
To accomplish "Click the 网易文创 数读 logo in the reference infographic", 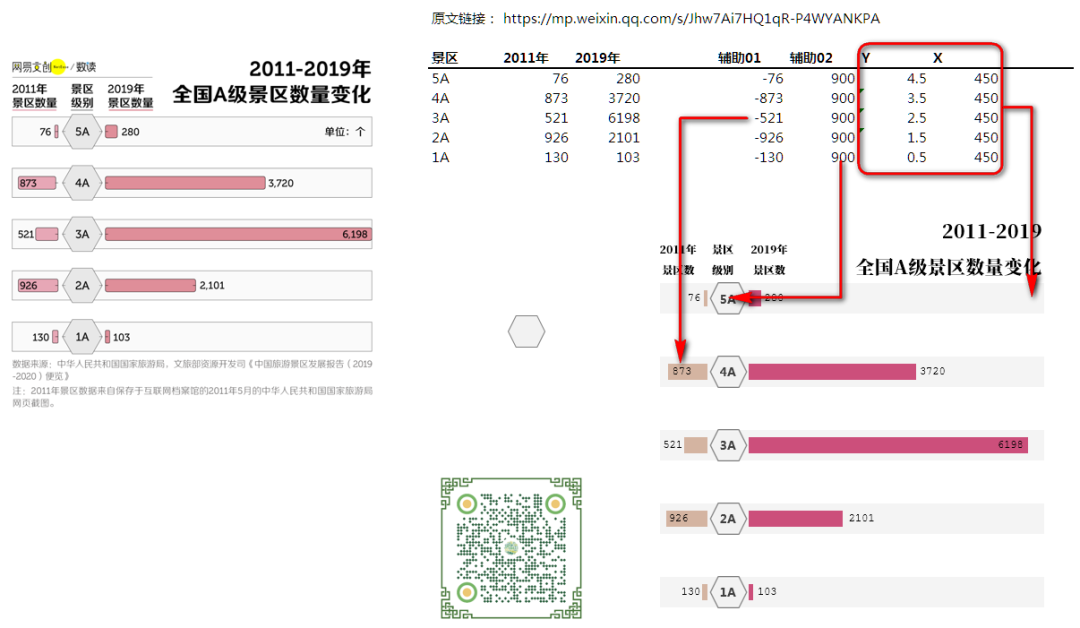I will pos(54,67).
